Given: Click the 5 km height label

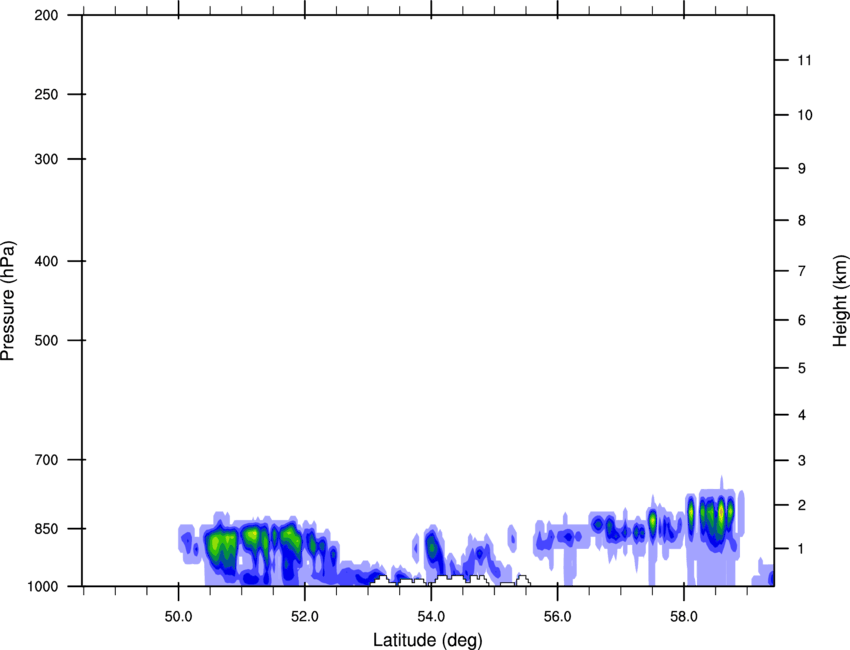Looking at the screenshot, I should coord(802,368).
